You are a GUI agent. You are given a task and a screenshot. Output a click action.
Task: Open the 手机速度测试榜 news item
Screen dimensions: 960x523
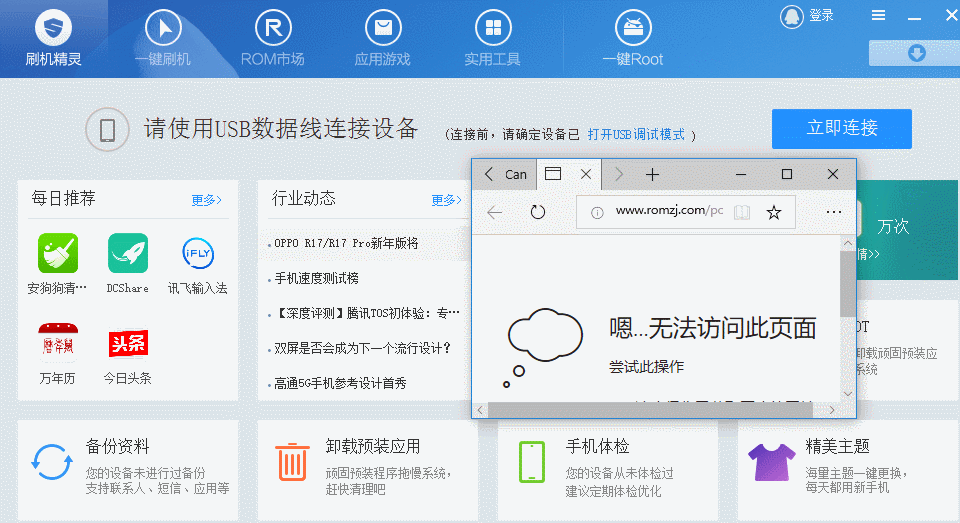coord(317,278)
